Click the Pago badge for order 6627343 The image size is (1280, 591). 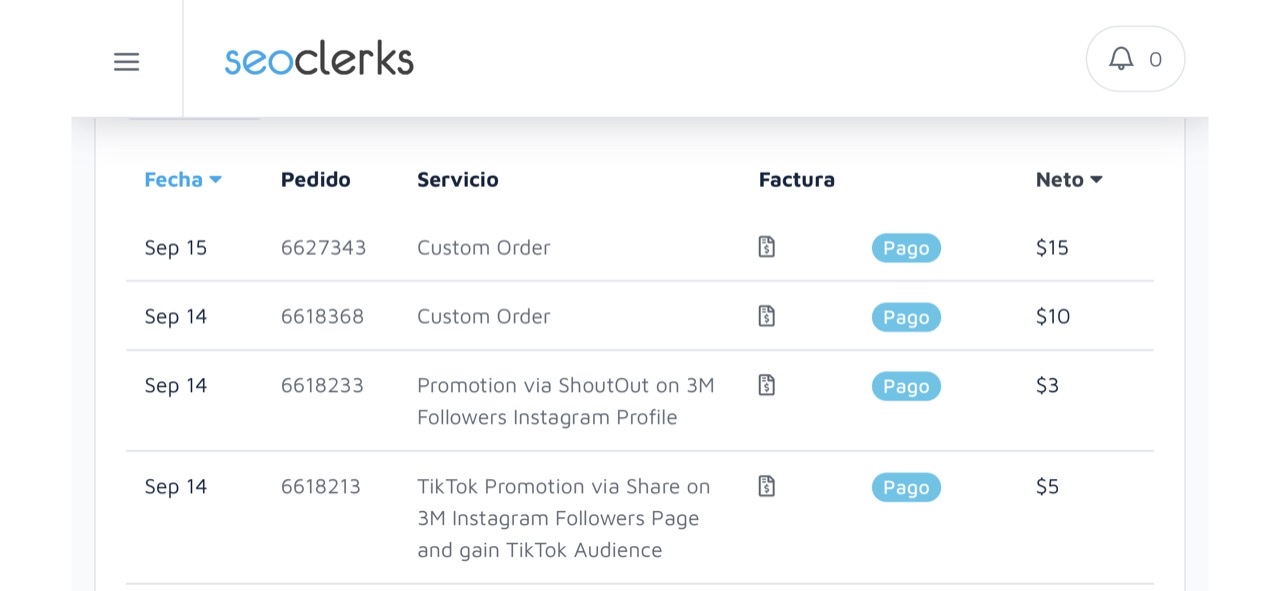pyautogui.click(x=906, y=248)
